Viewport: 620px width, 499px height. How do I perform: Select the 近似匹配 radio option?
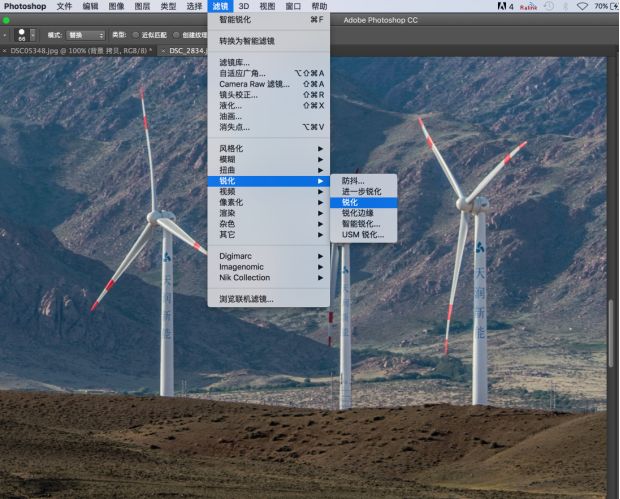136,35
